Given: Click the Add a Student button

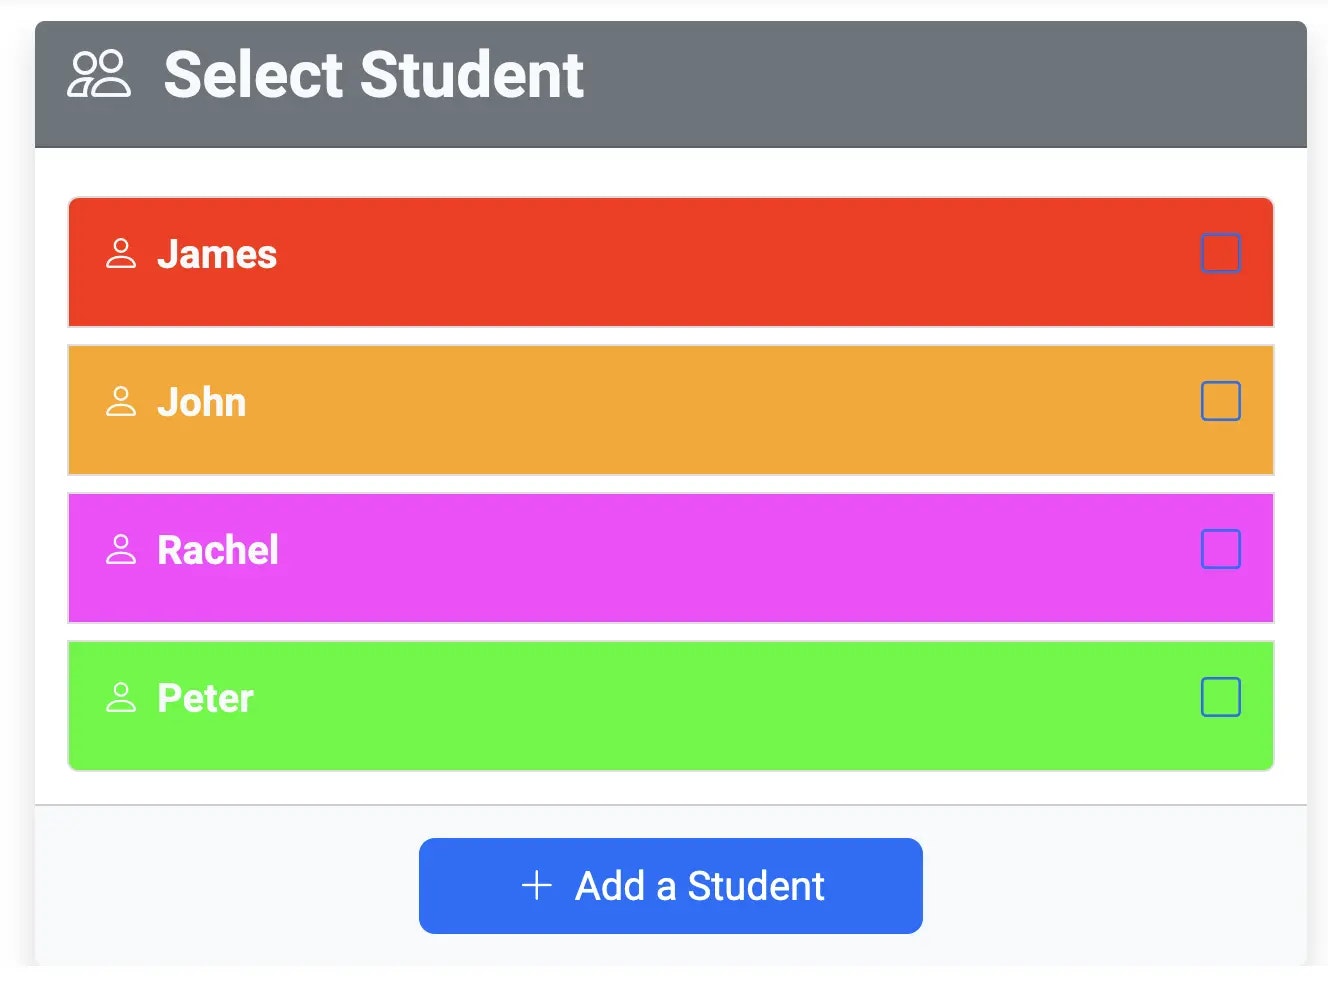Looking at the screenshot, I should click(671, 886).
